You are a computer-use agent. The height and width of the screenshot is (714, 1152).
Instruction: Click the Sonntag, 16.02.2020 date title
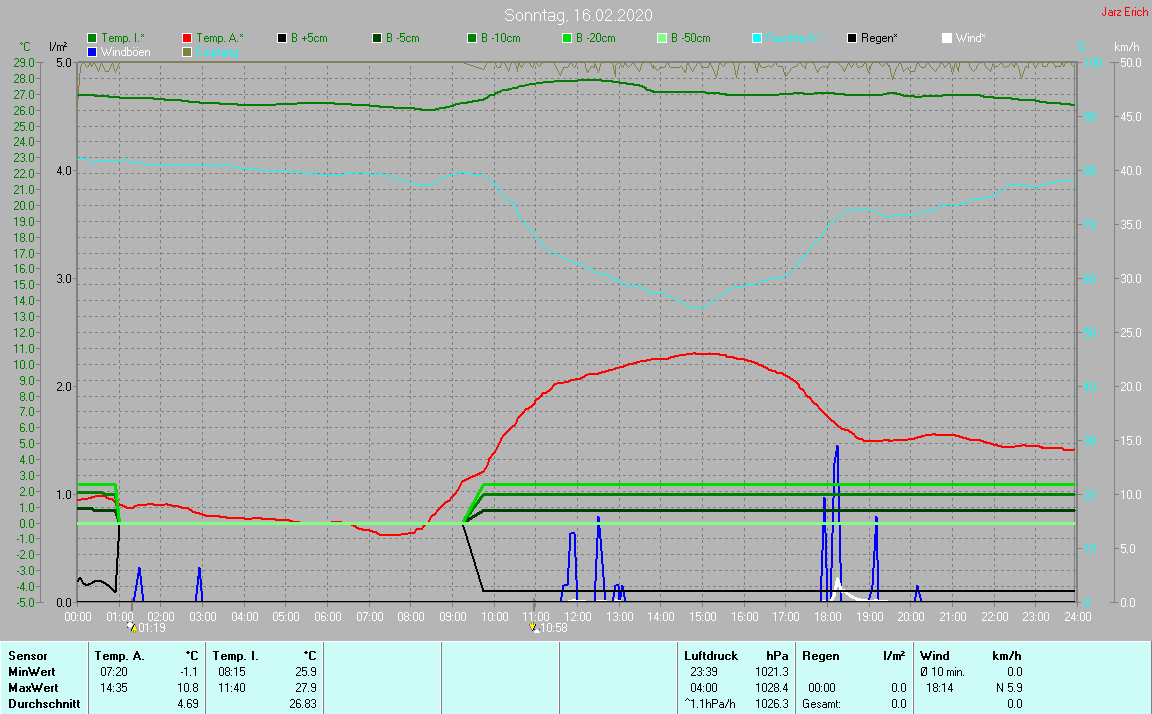pos(575,15)
